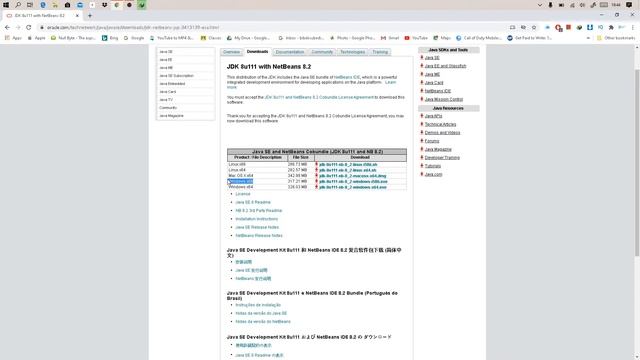Screen dimensions: 640x360
Task: Open the Maps bookmark
Action: click(442, 38)
